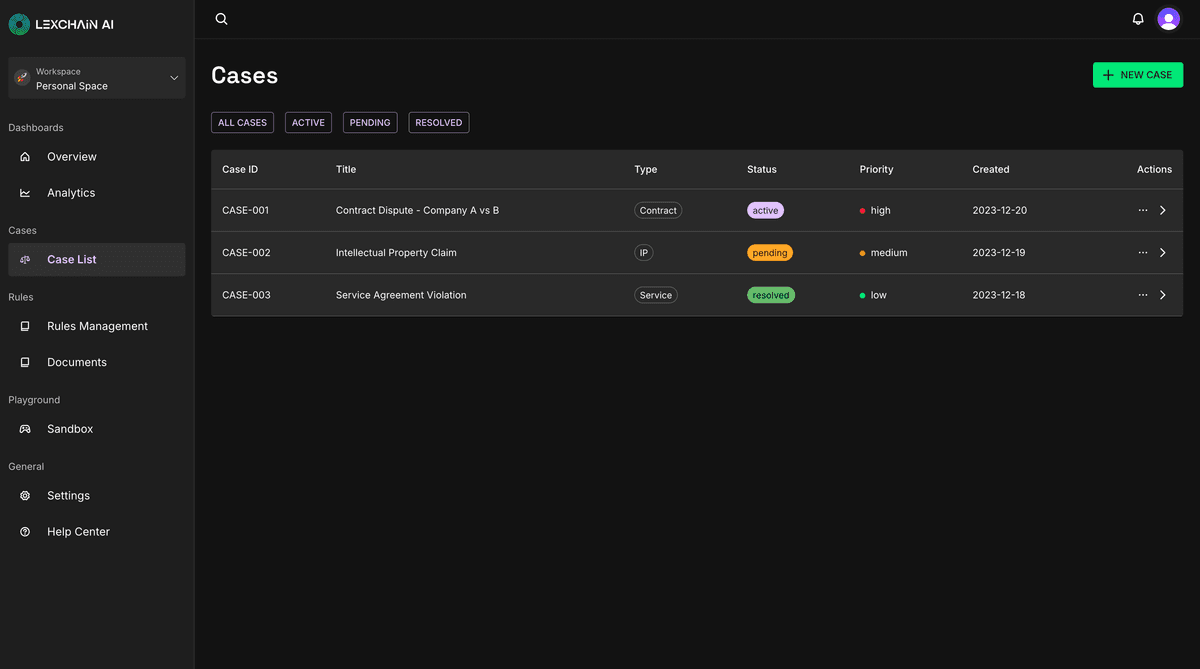The width and height of the screenshot is (1200, 669).
Task: Open the more actions menu for CASE-001
Action: [1143, 211]
